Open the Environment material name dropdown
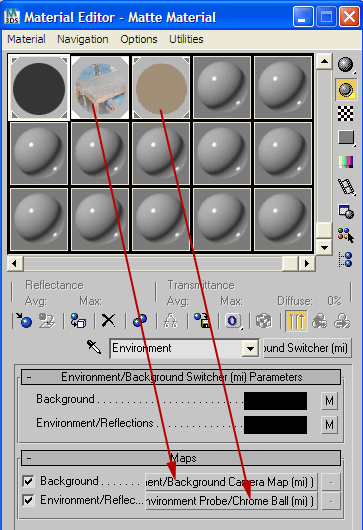363x530 pixels. [250, 348]
